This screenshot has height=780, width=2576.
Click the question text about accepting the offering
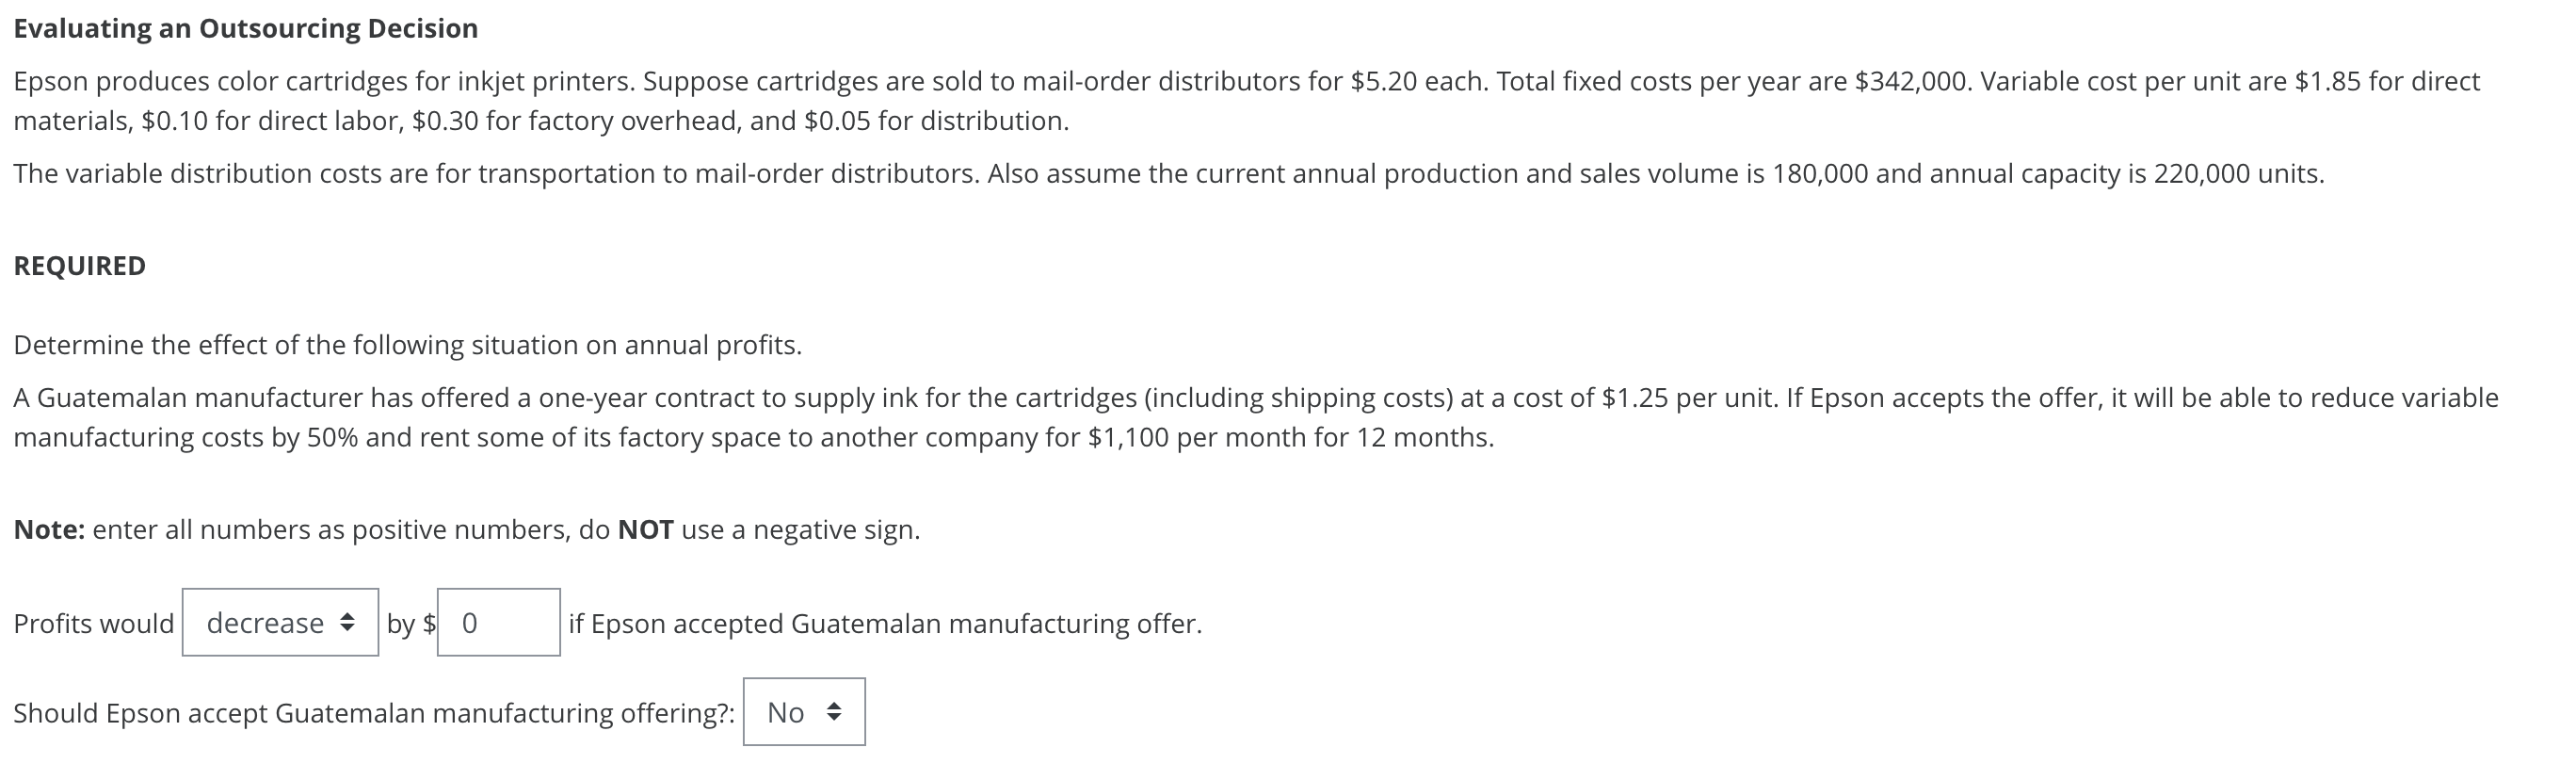pos(374,712)
